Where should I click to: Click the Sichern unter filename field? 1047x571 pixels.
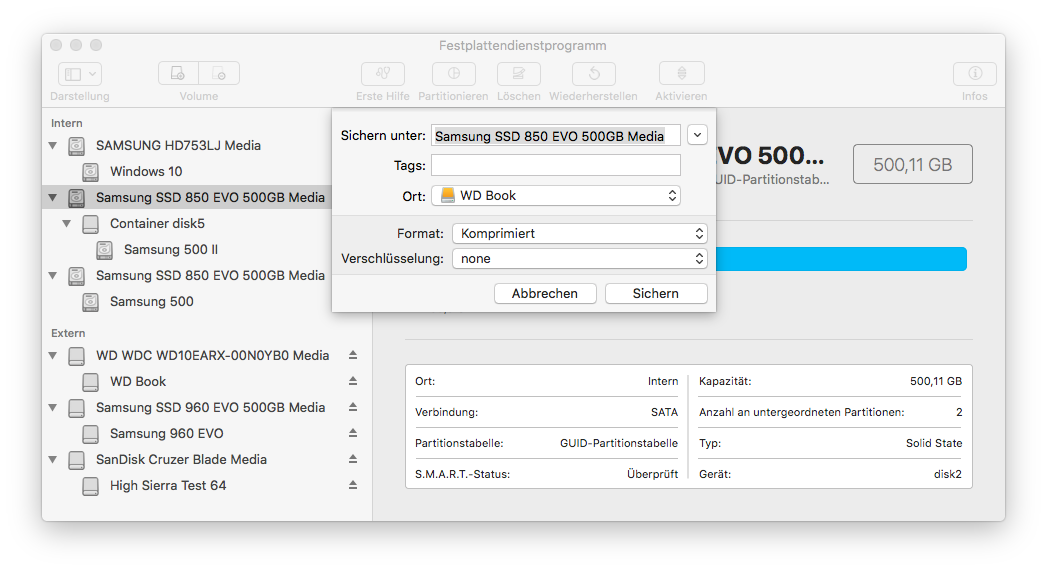point(556,136)
